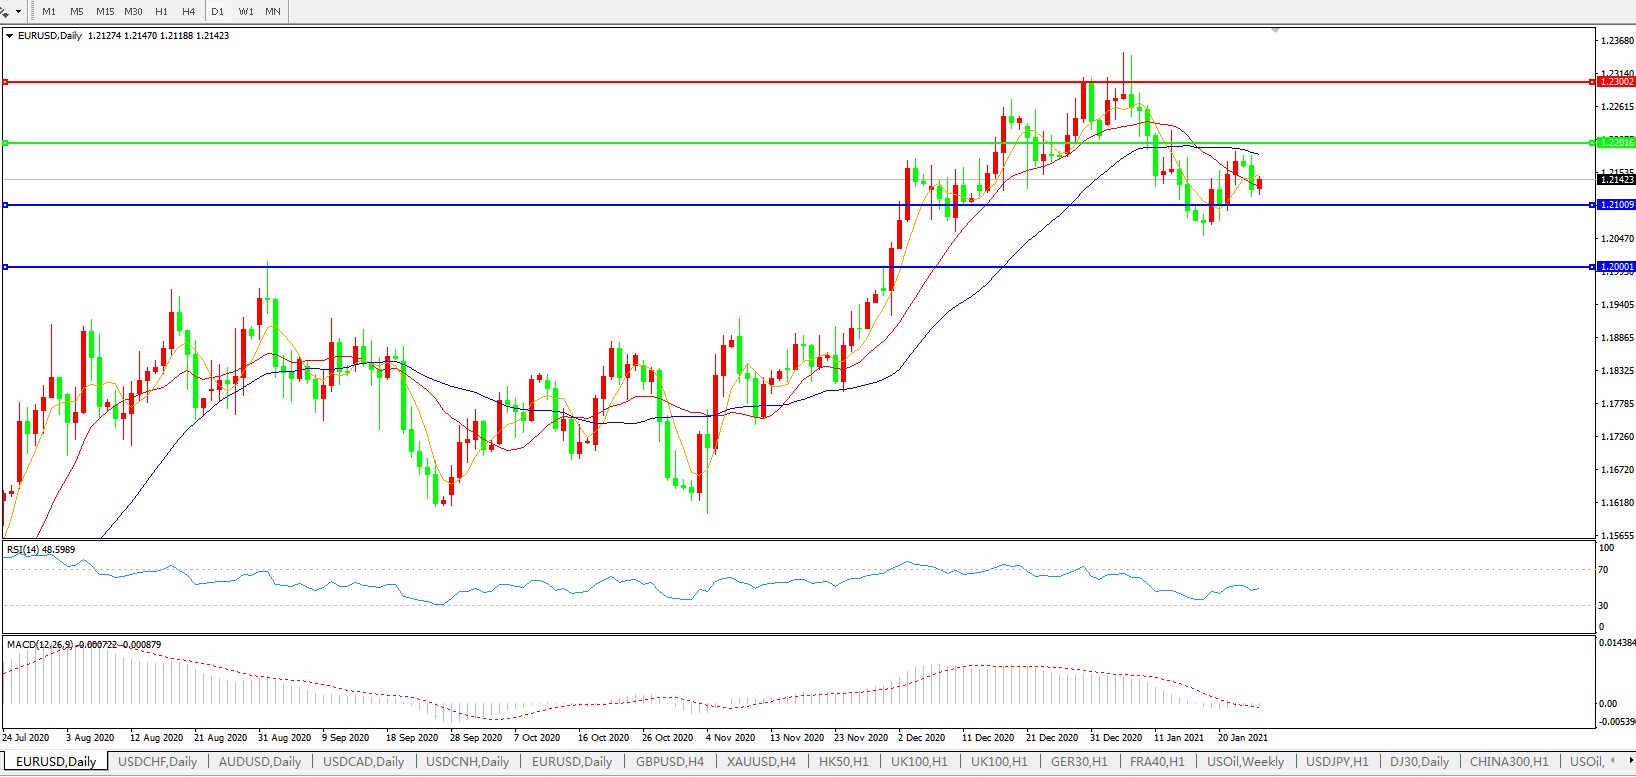Click the MACD(12,26,9) indicator label
This screenshot has width=1636, height=777.
[x=40, y=645]
